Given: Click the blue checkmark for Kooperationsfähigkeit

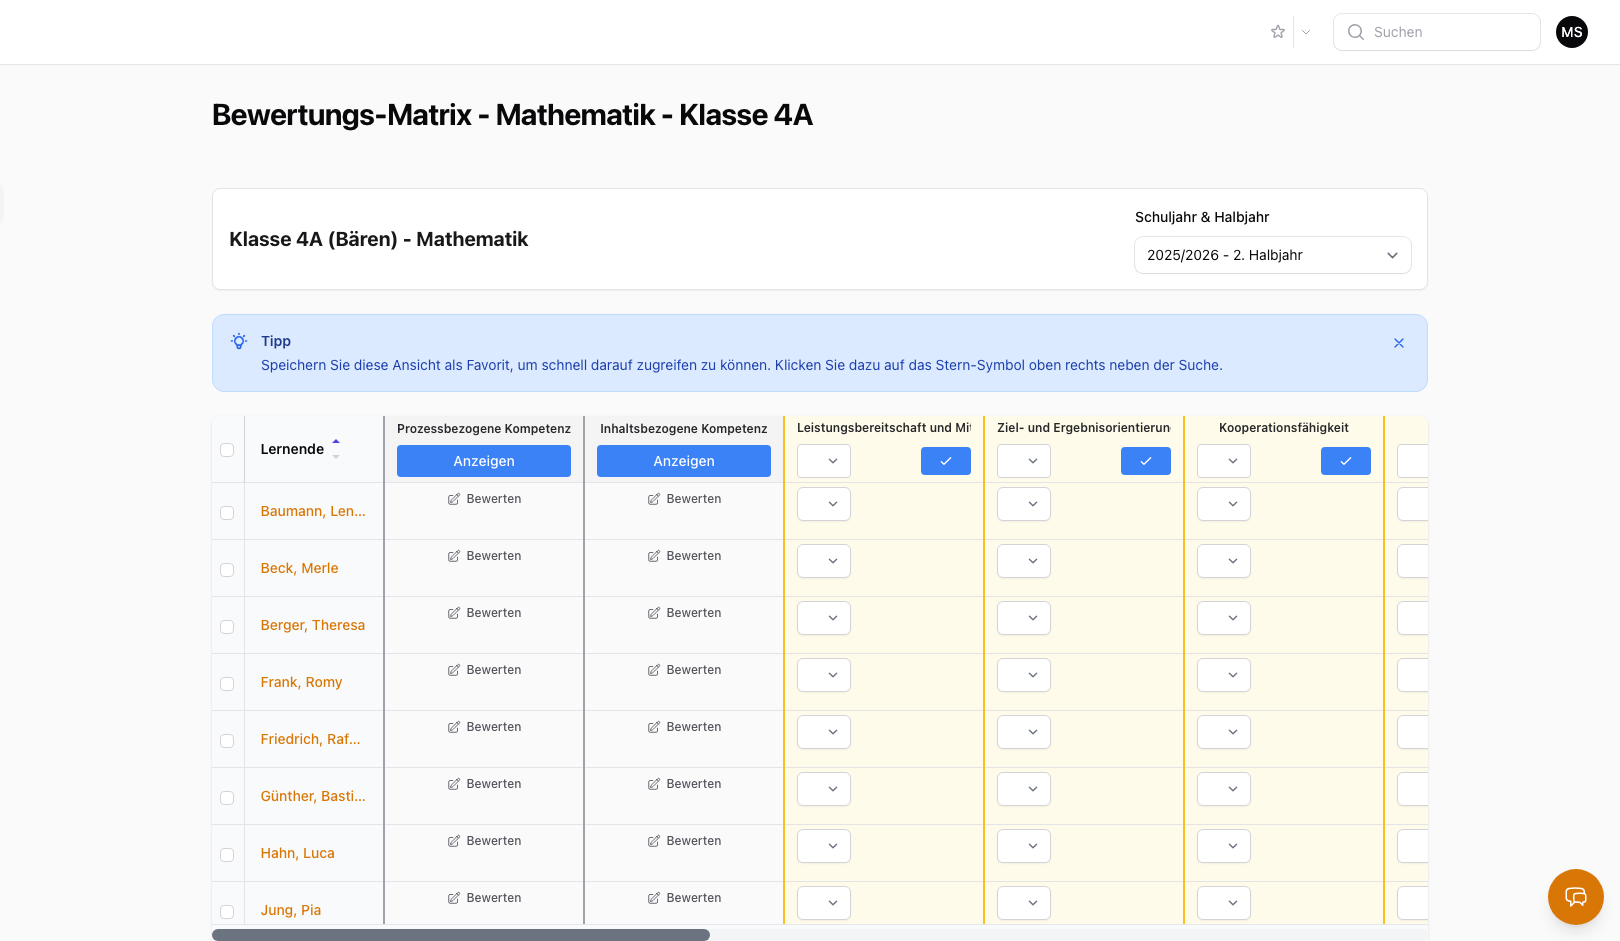Looking at the screenshot, I should point(1346,461).
